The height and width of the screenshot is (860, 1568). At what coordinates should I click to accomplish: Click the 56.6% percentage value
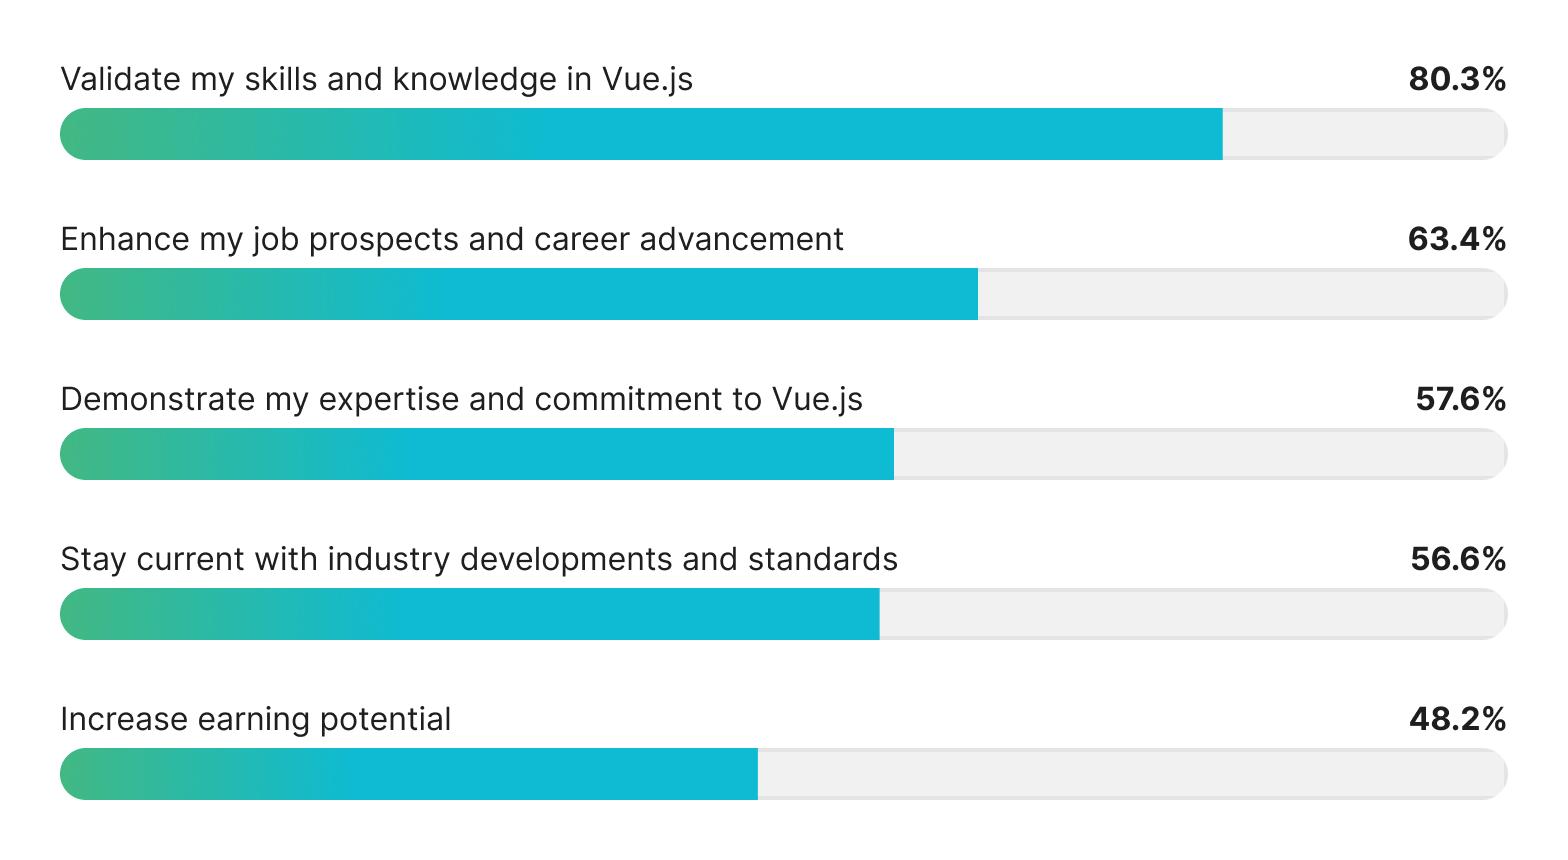1458,559
